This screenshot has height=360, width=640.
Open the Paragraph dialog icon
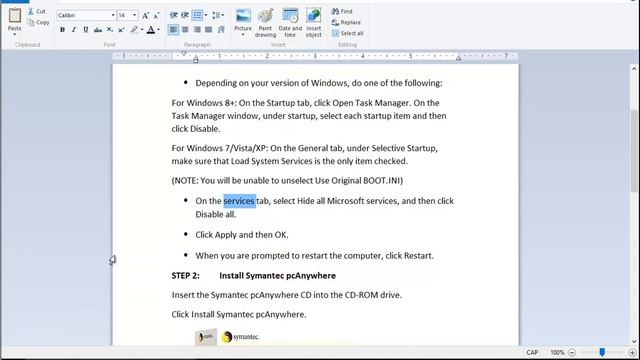coord(221,29)
